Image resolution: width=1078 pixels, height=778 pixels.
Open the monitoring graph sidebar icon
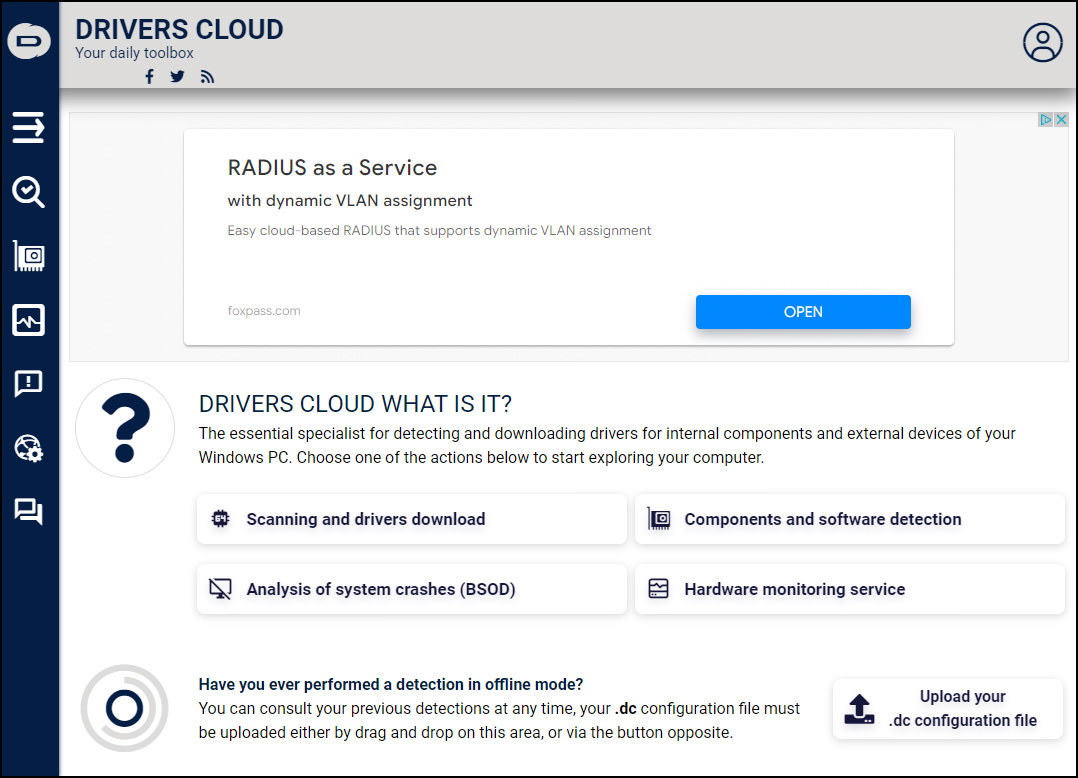[28, 320]
